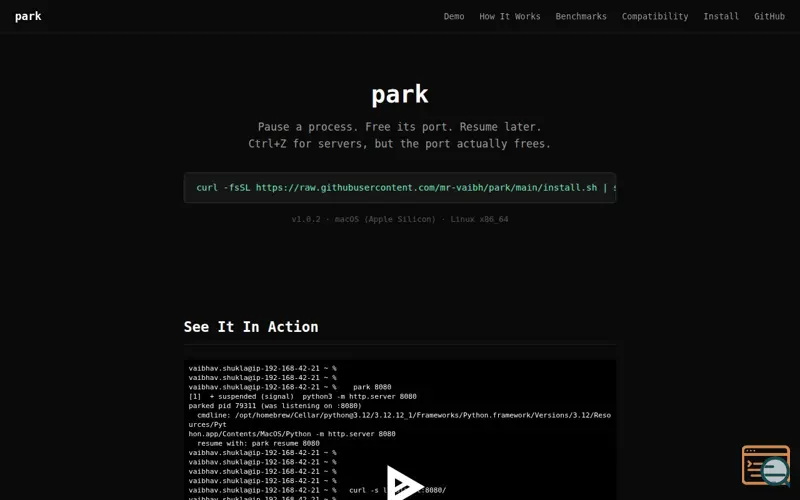The image size is (800, 500).
Task: Visit the GitHub link in navbar
Action: (769, 16)
